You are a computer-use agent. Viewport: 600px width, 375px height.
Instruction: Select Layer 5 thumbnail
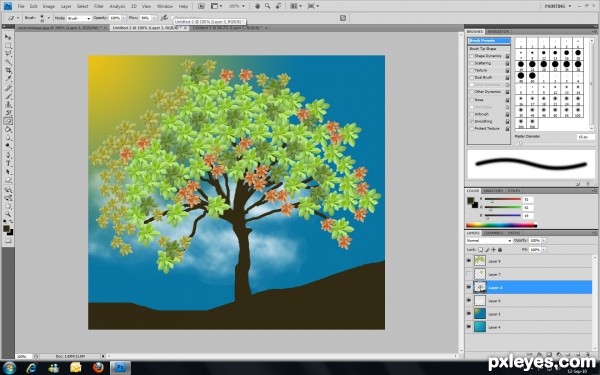[x=480, y=314]
